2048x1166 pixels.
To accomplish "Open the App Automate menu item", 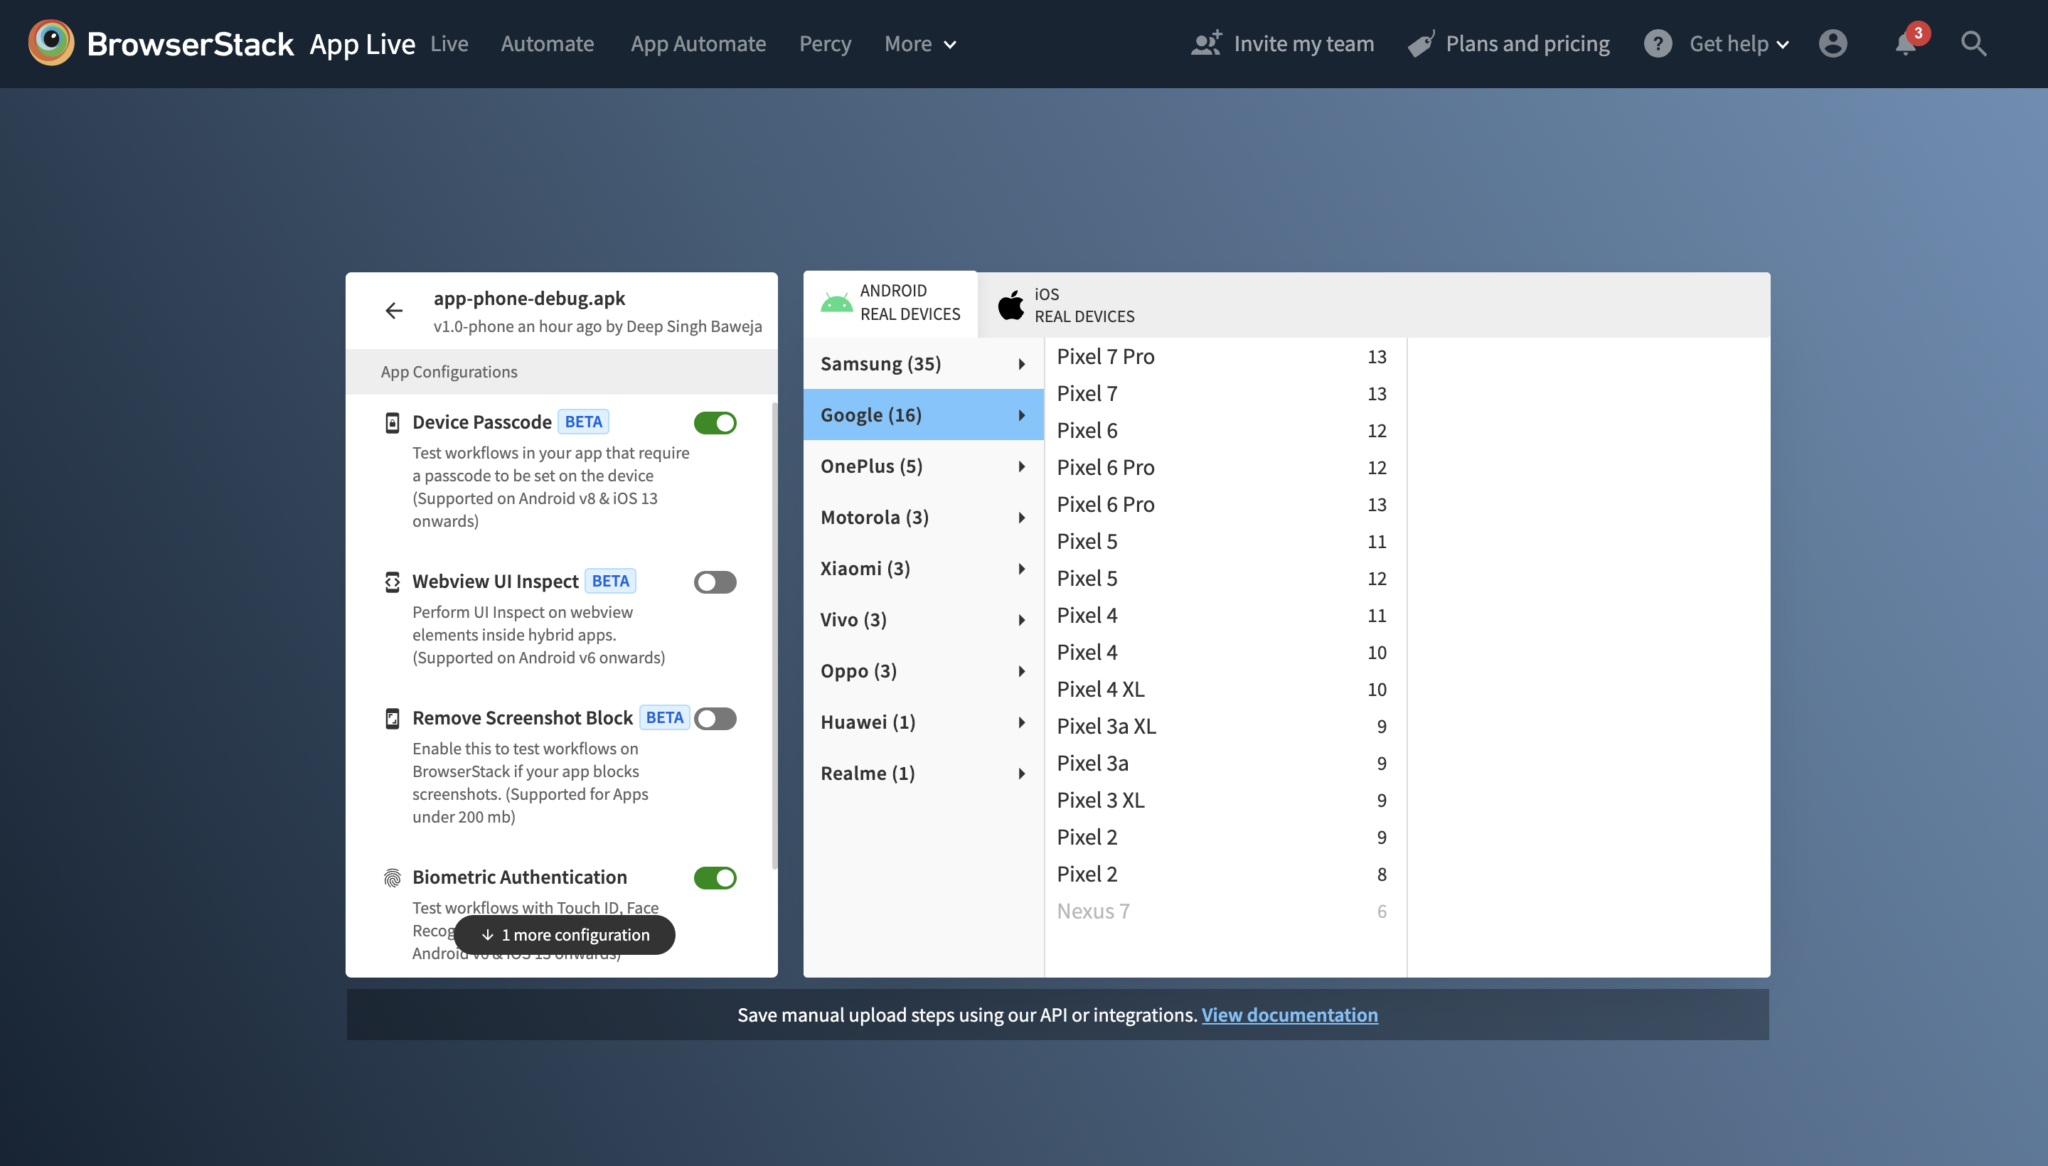I will tap(698, 43).
